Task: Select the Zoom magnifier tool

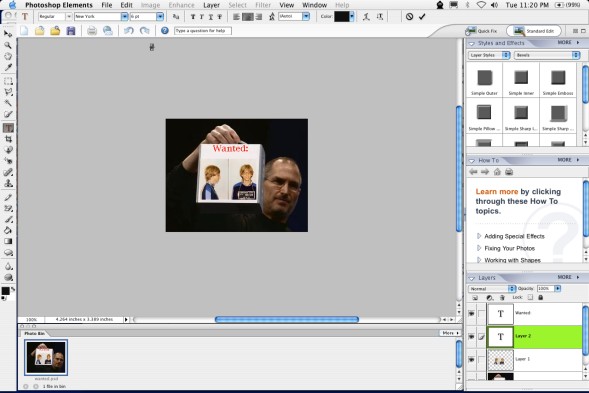Action: click(x=8, y=45)
